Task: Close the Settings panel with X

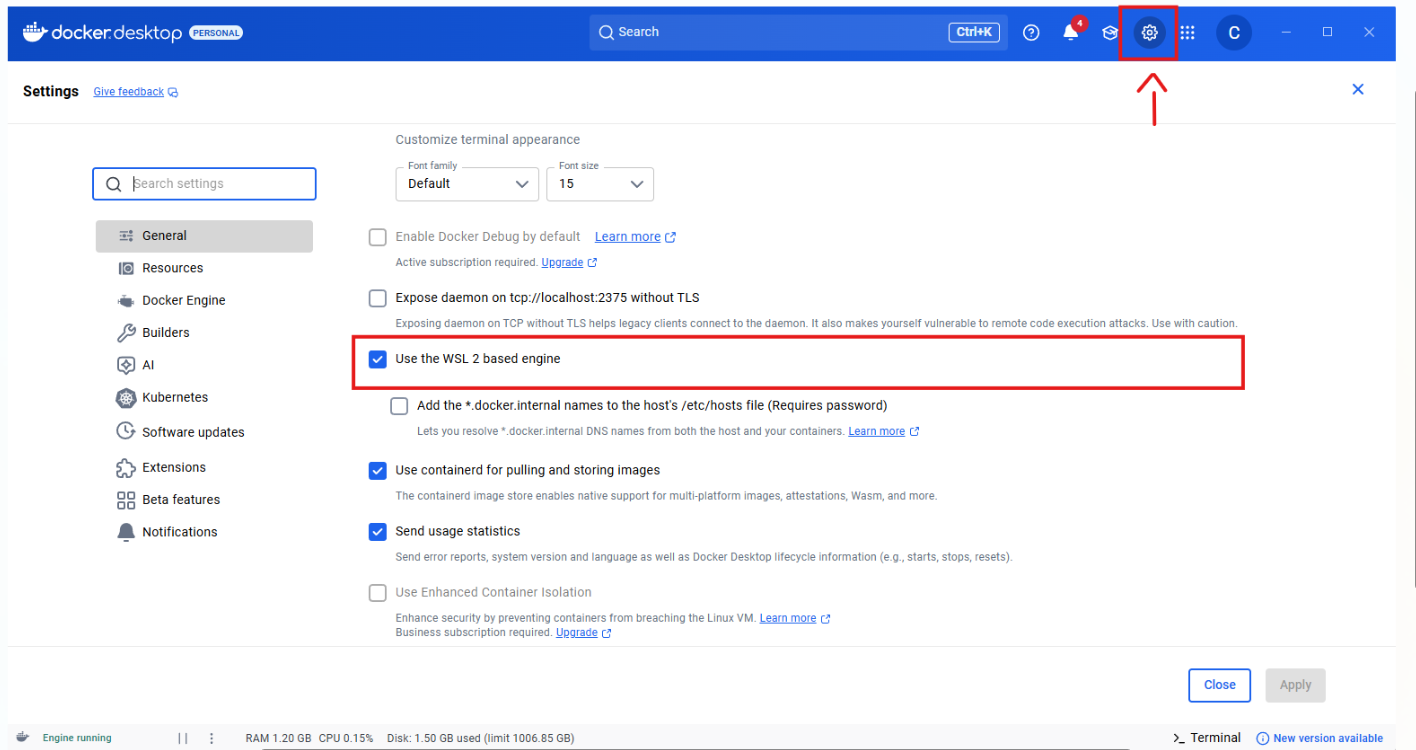Action: tap(1358, 89)
